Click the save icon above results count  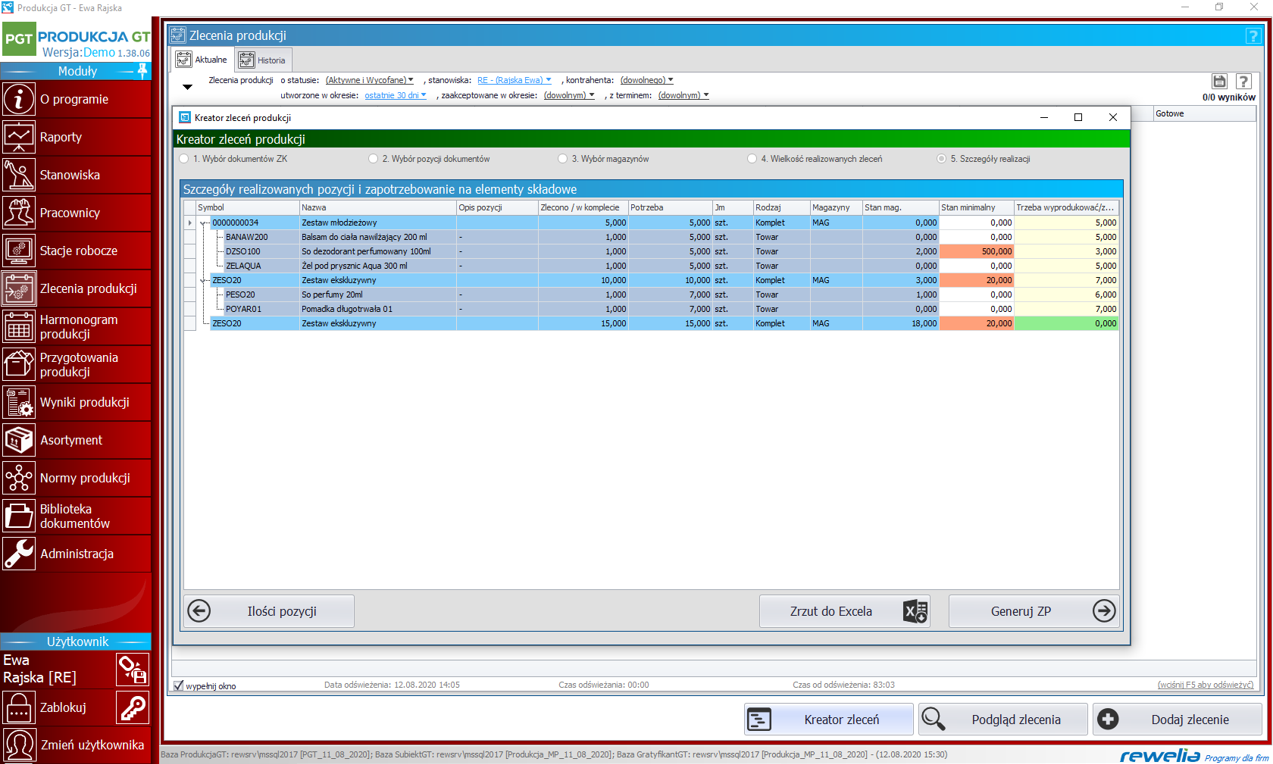click(1219, 81)
